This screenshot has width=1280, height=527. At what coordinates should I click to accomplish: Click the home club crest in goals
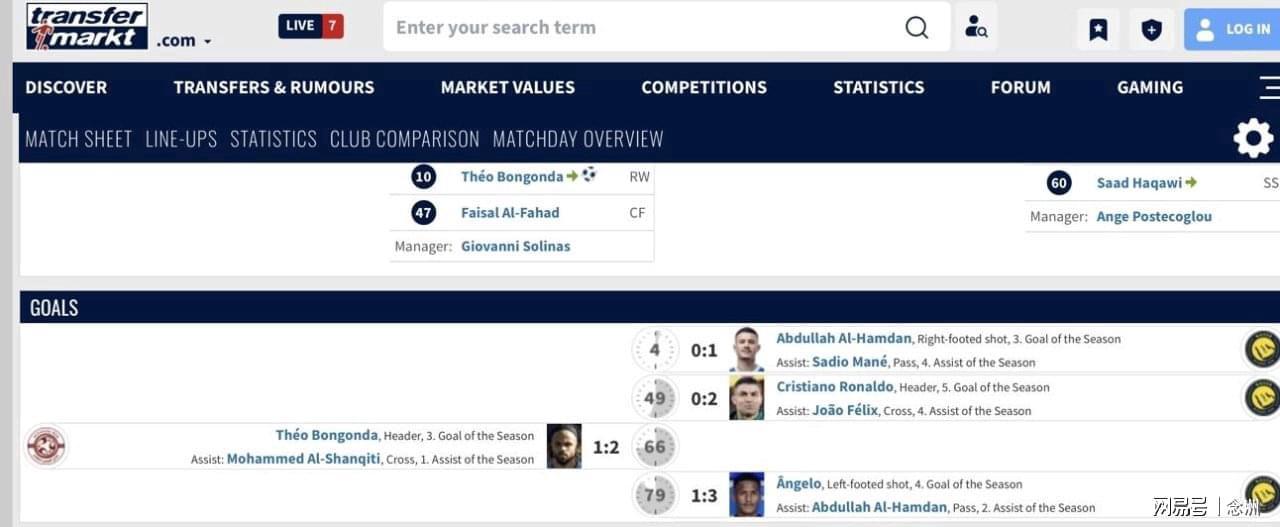point(46,446)
